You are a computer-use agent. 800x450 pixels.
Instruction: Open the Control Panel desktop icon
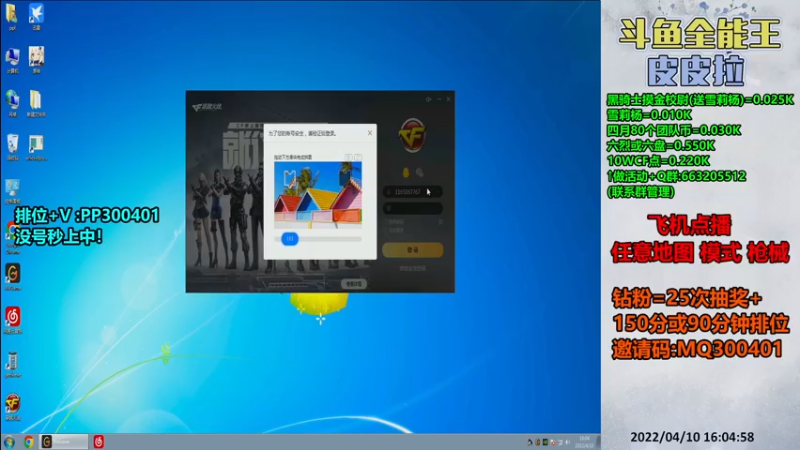12,191
